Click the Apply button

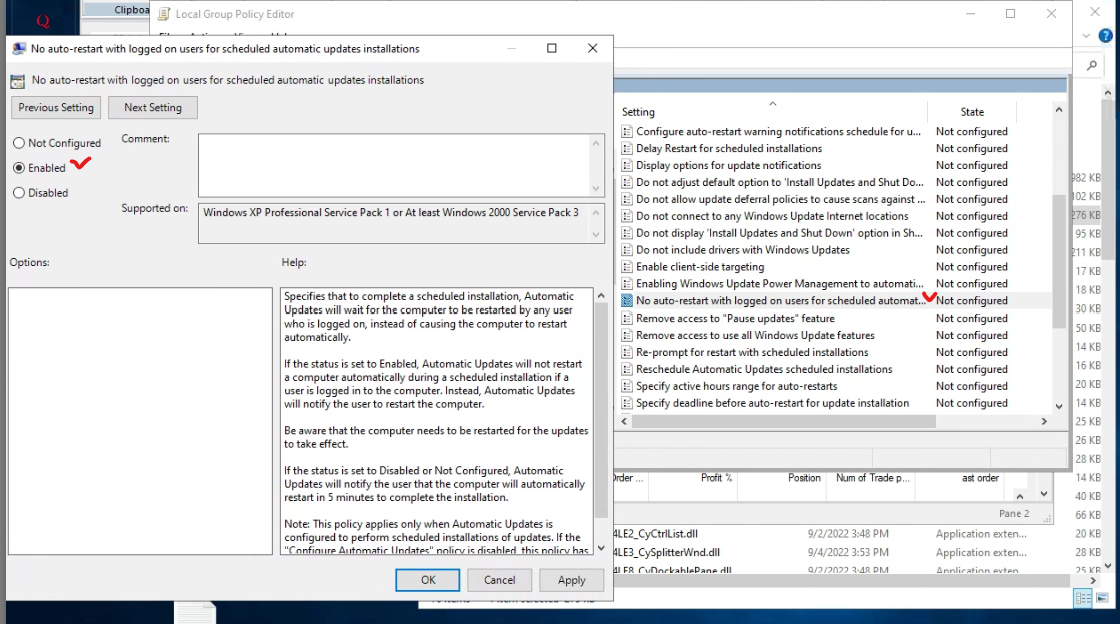tap(571, 580)
